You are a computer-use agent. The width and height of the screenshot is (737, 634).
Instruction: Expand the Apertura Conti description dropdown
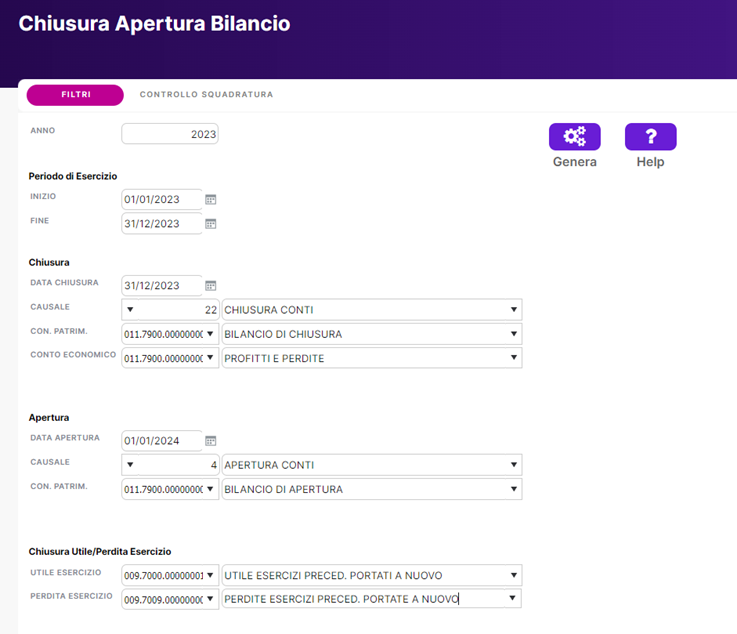pyautogui.click(x=514, y=465)
